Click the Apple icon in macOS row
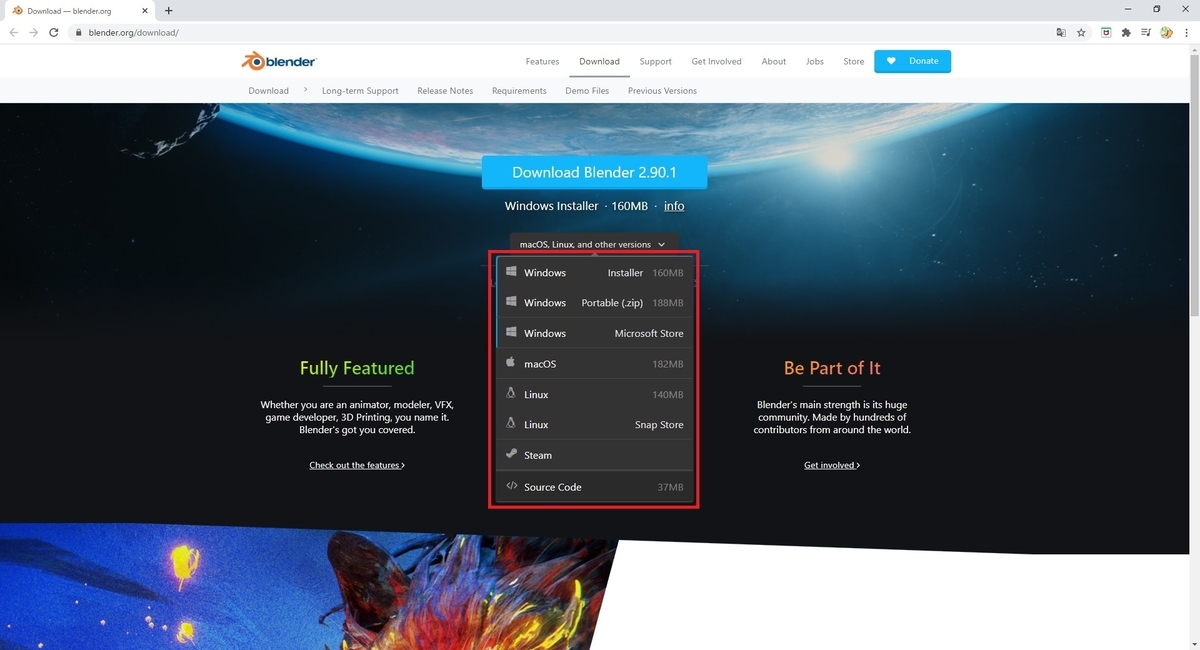 pyautogui.click(x=511, y=363)
